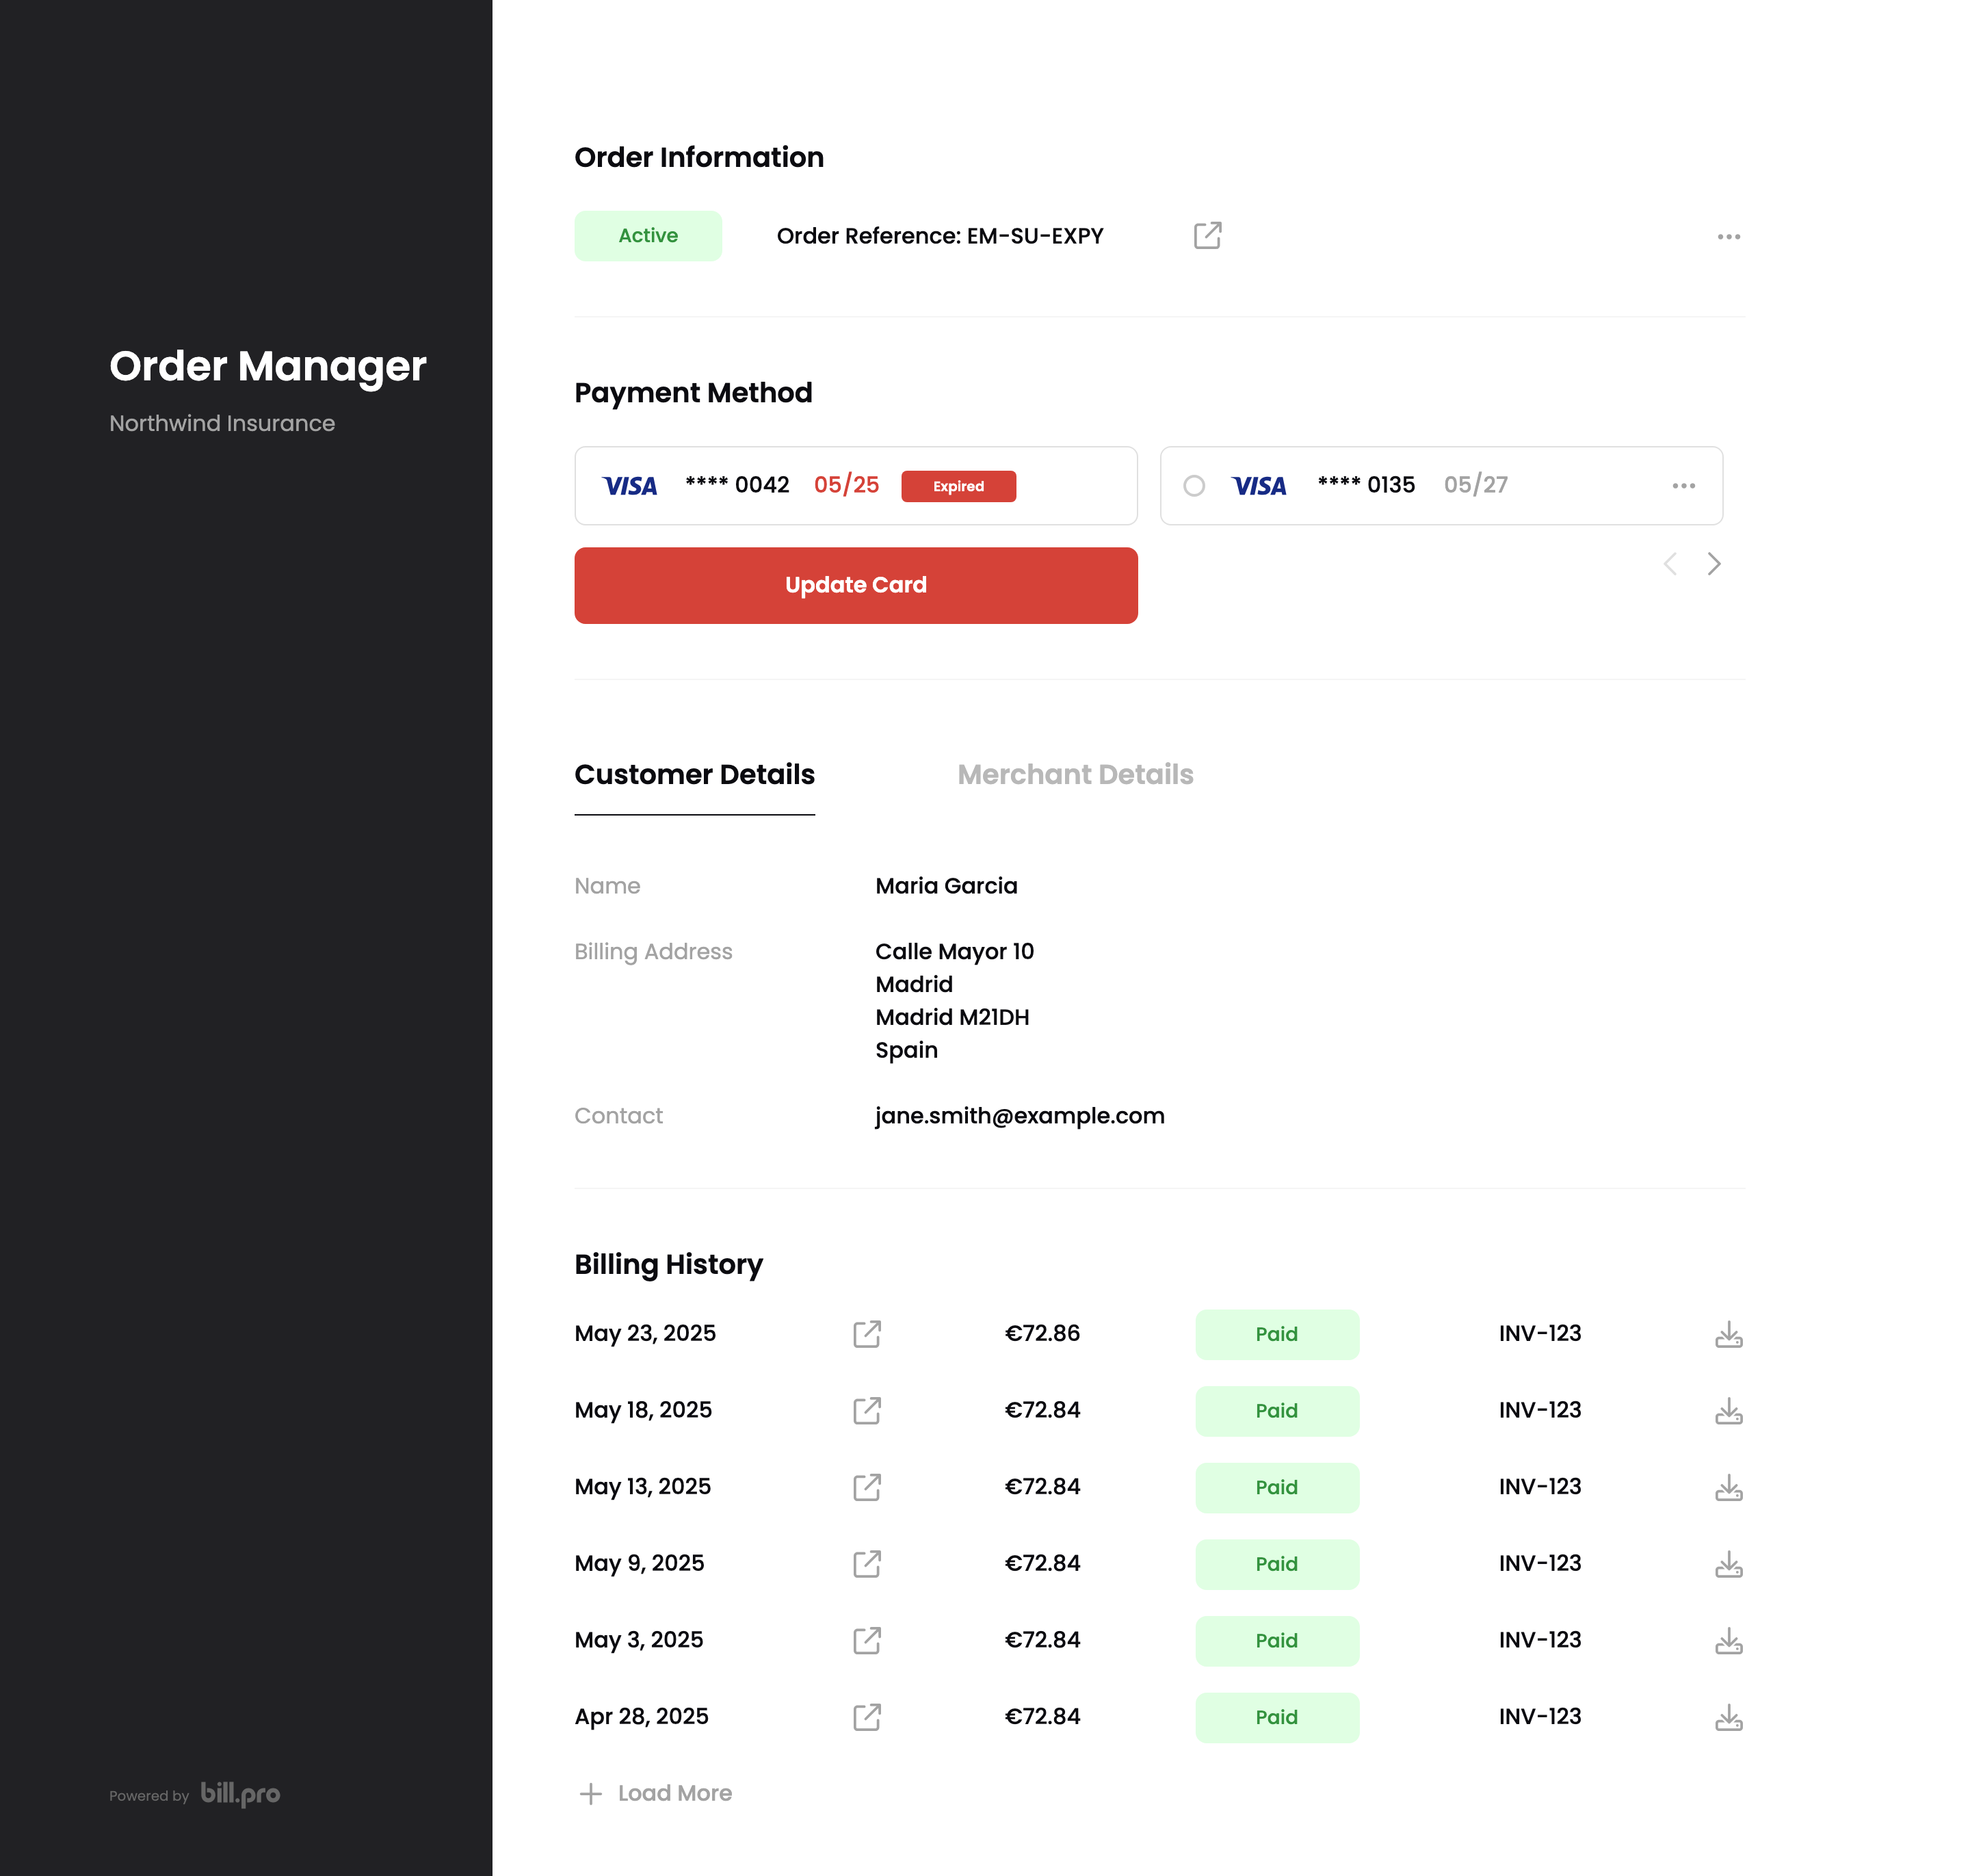Download the May 3, 2025 invoice
Viewport: 1970px width, 1876px height.
point(1728,1641)
